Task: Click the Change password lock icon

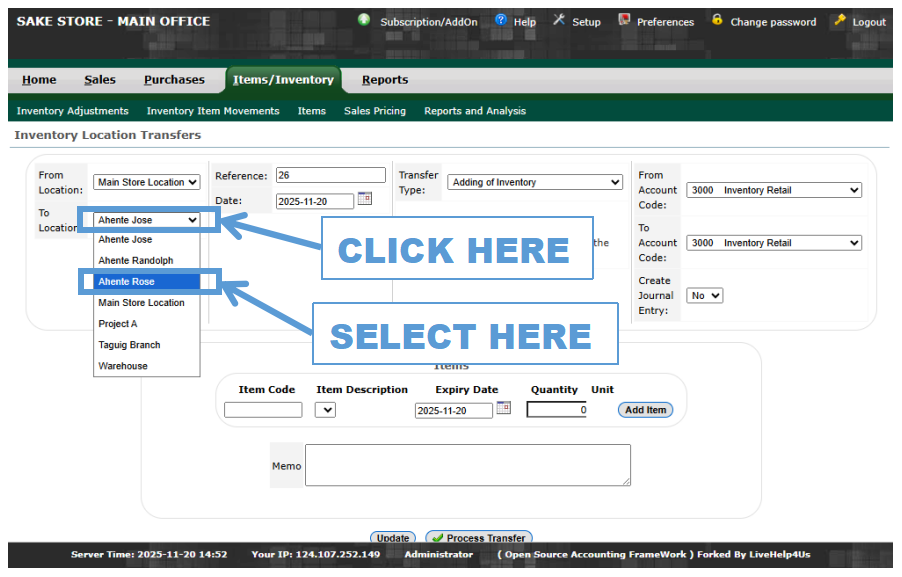Action: click(x=717, y=20)
